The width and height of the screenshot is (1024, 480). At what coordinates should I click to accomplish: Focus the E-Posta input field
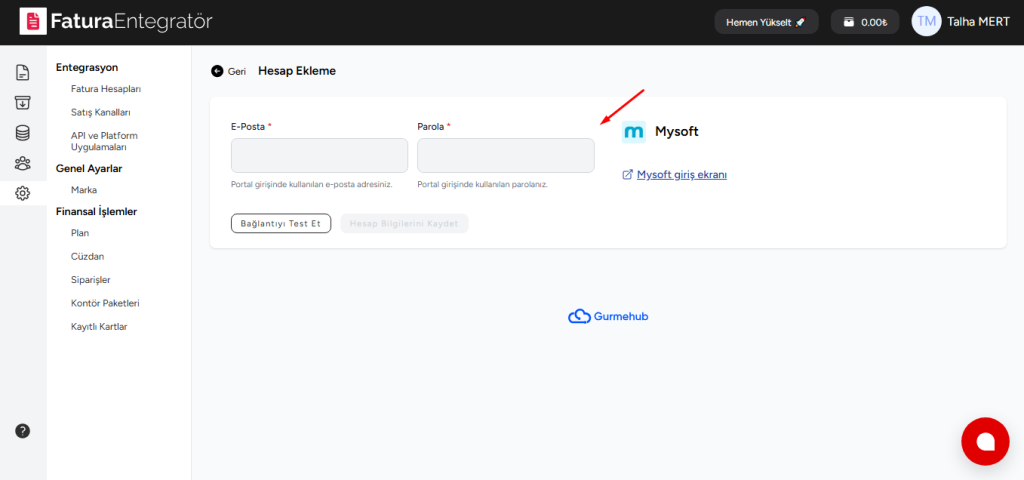click(319, 156)
